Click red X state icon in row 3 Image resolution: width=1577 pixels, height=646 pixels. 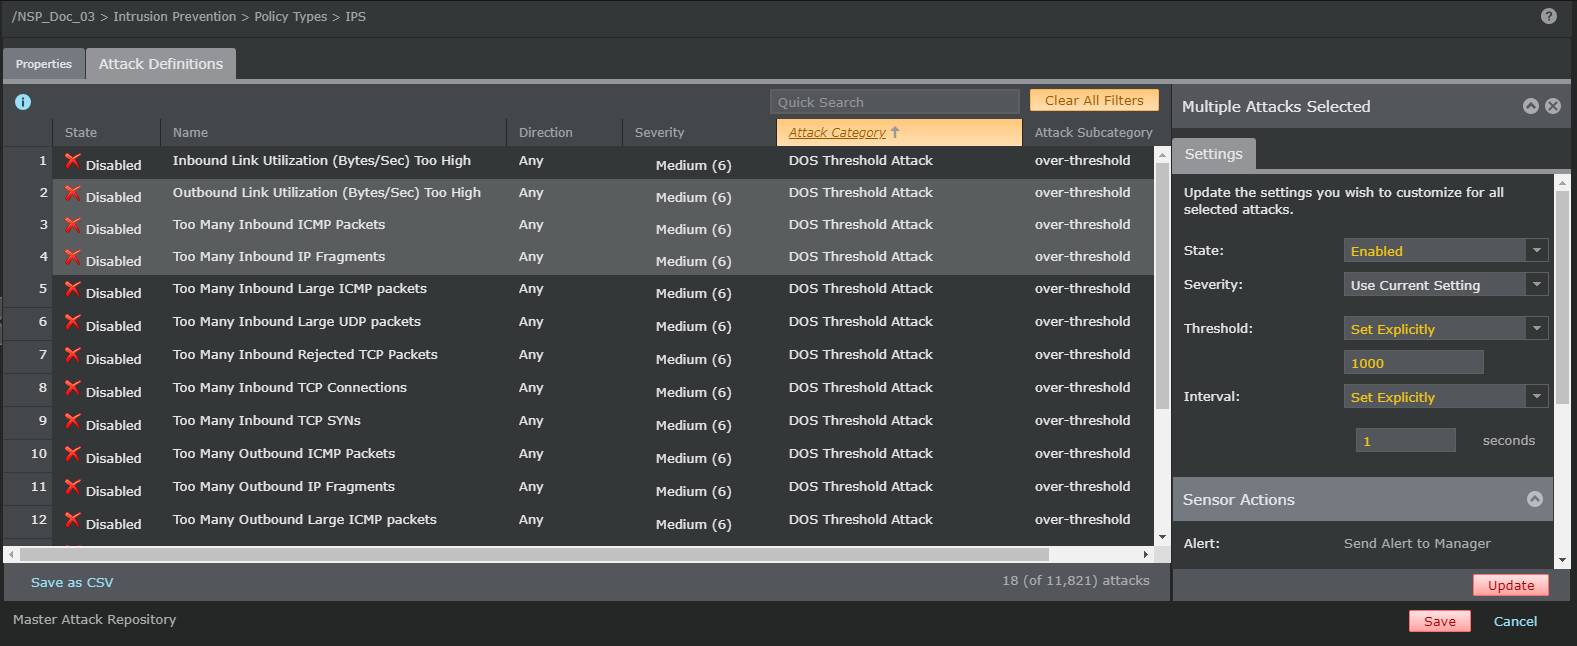(73, 225)
